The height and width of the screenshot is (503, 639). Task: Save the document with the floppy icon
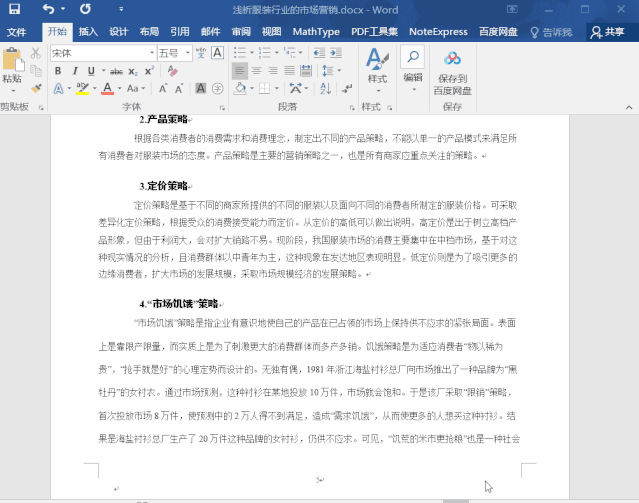(x=14, y=9)
